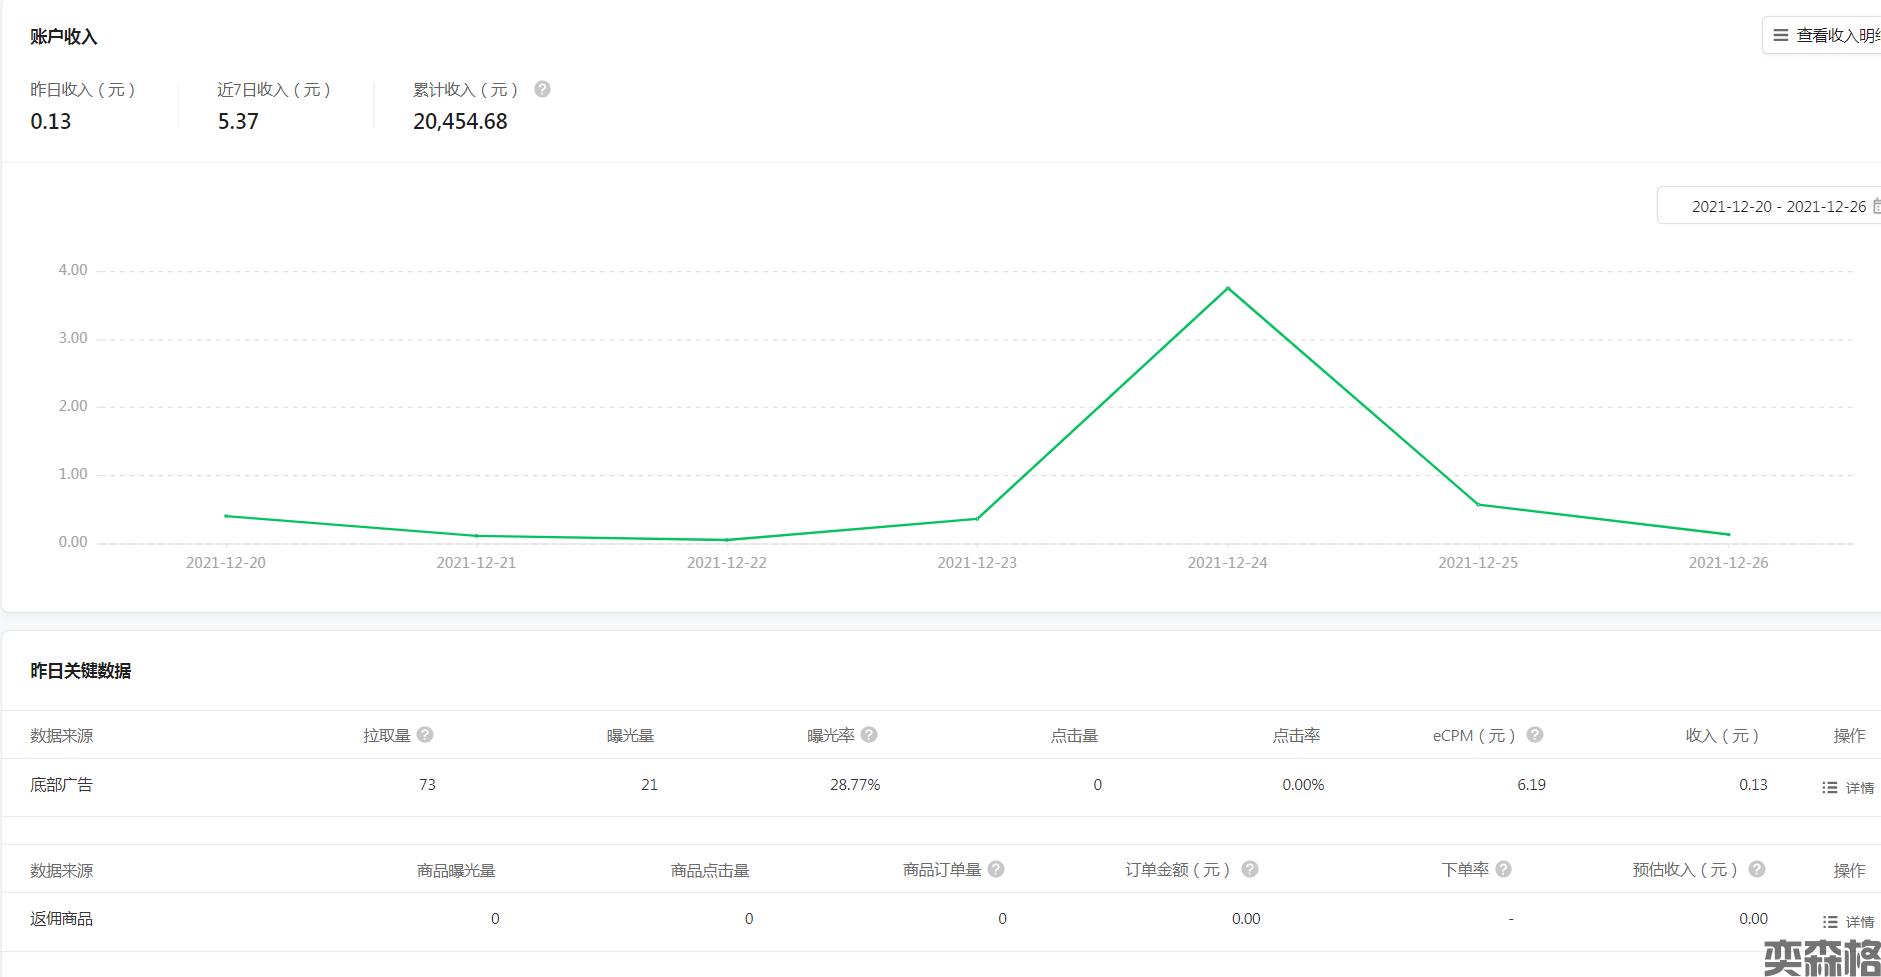This screenshot has height=977, width=1881.
Task: Click help icon next to 下单率
Action: [1503, 870]
